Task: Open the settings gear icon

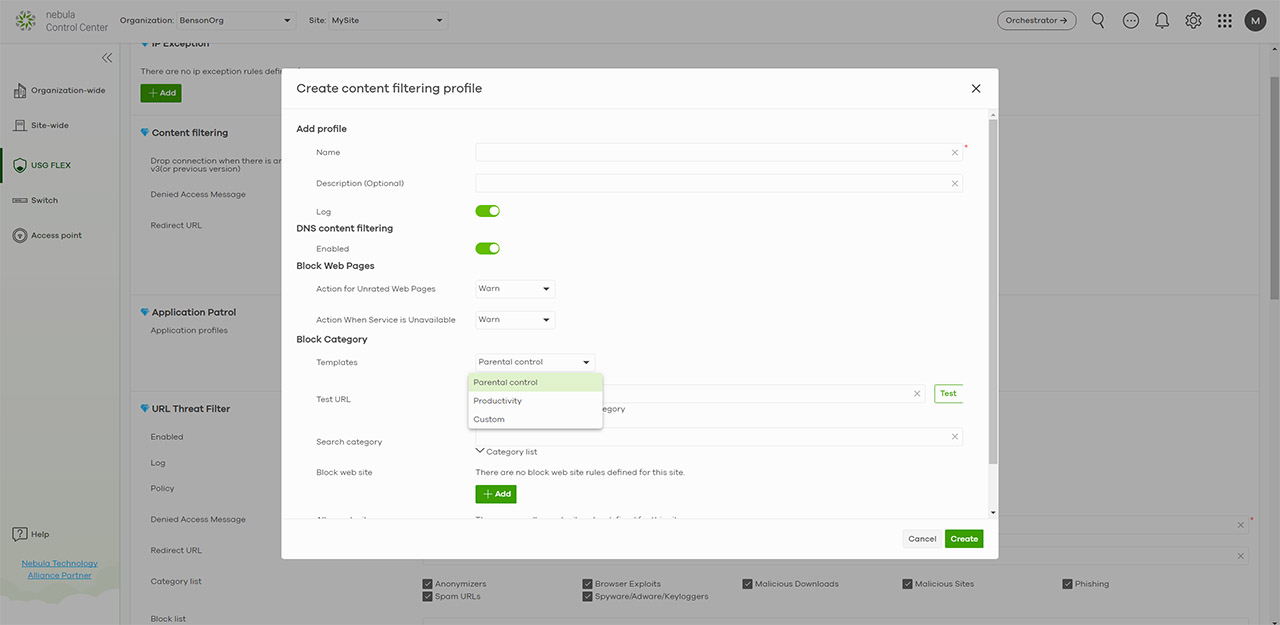Action: click(x=1193, y=20)
